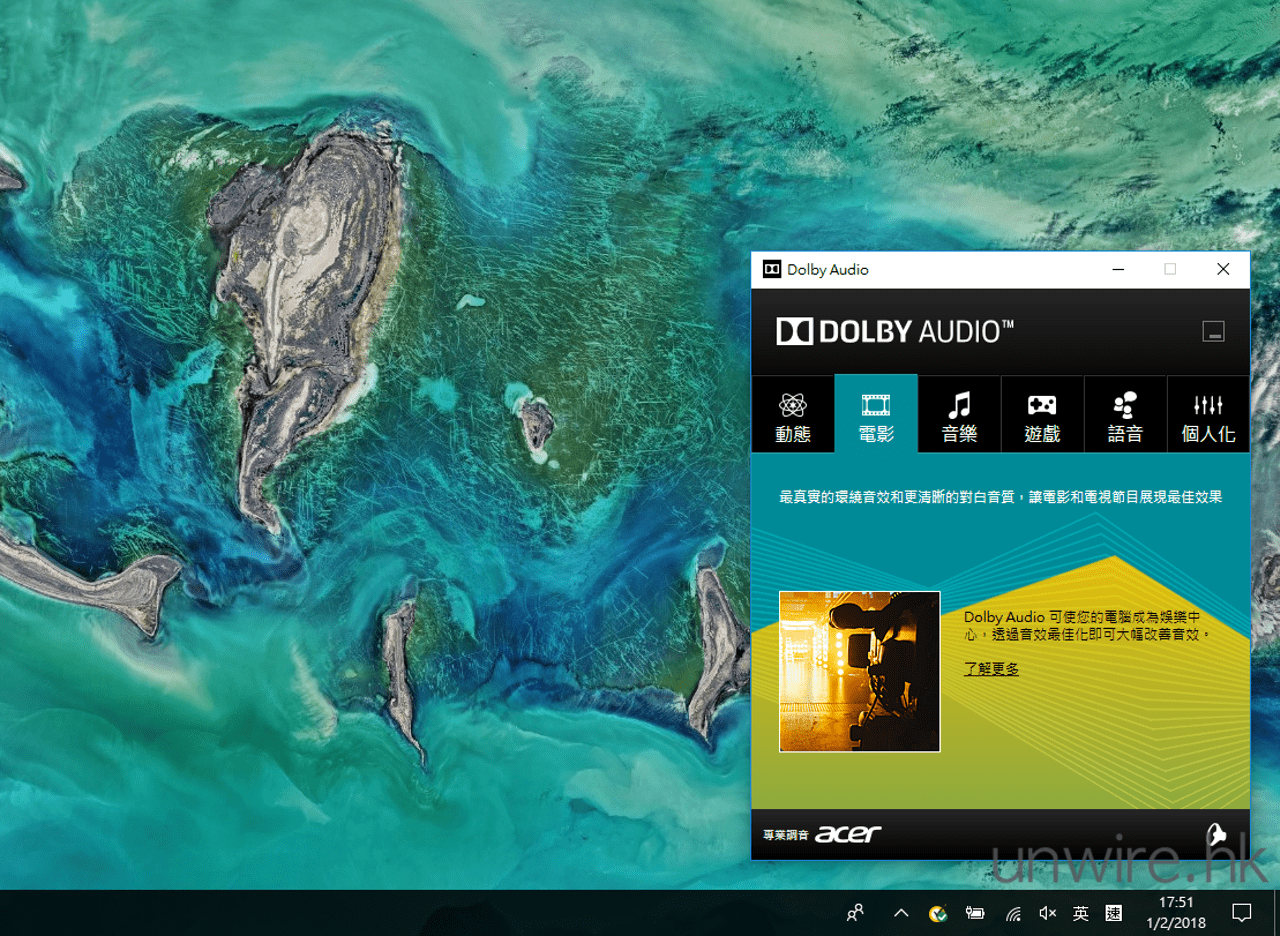Click the Dolby Audio title bar icon
The width and height of the screenshot is (1280, 936).
click(772, 269)
